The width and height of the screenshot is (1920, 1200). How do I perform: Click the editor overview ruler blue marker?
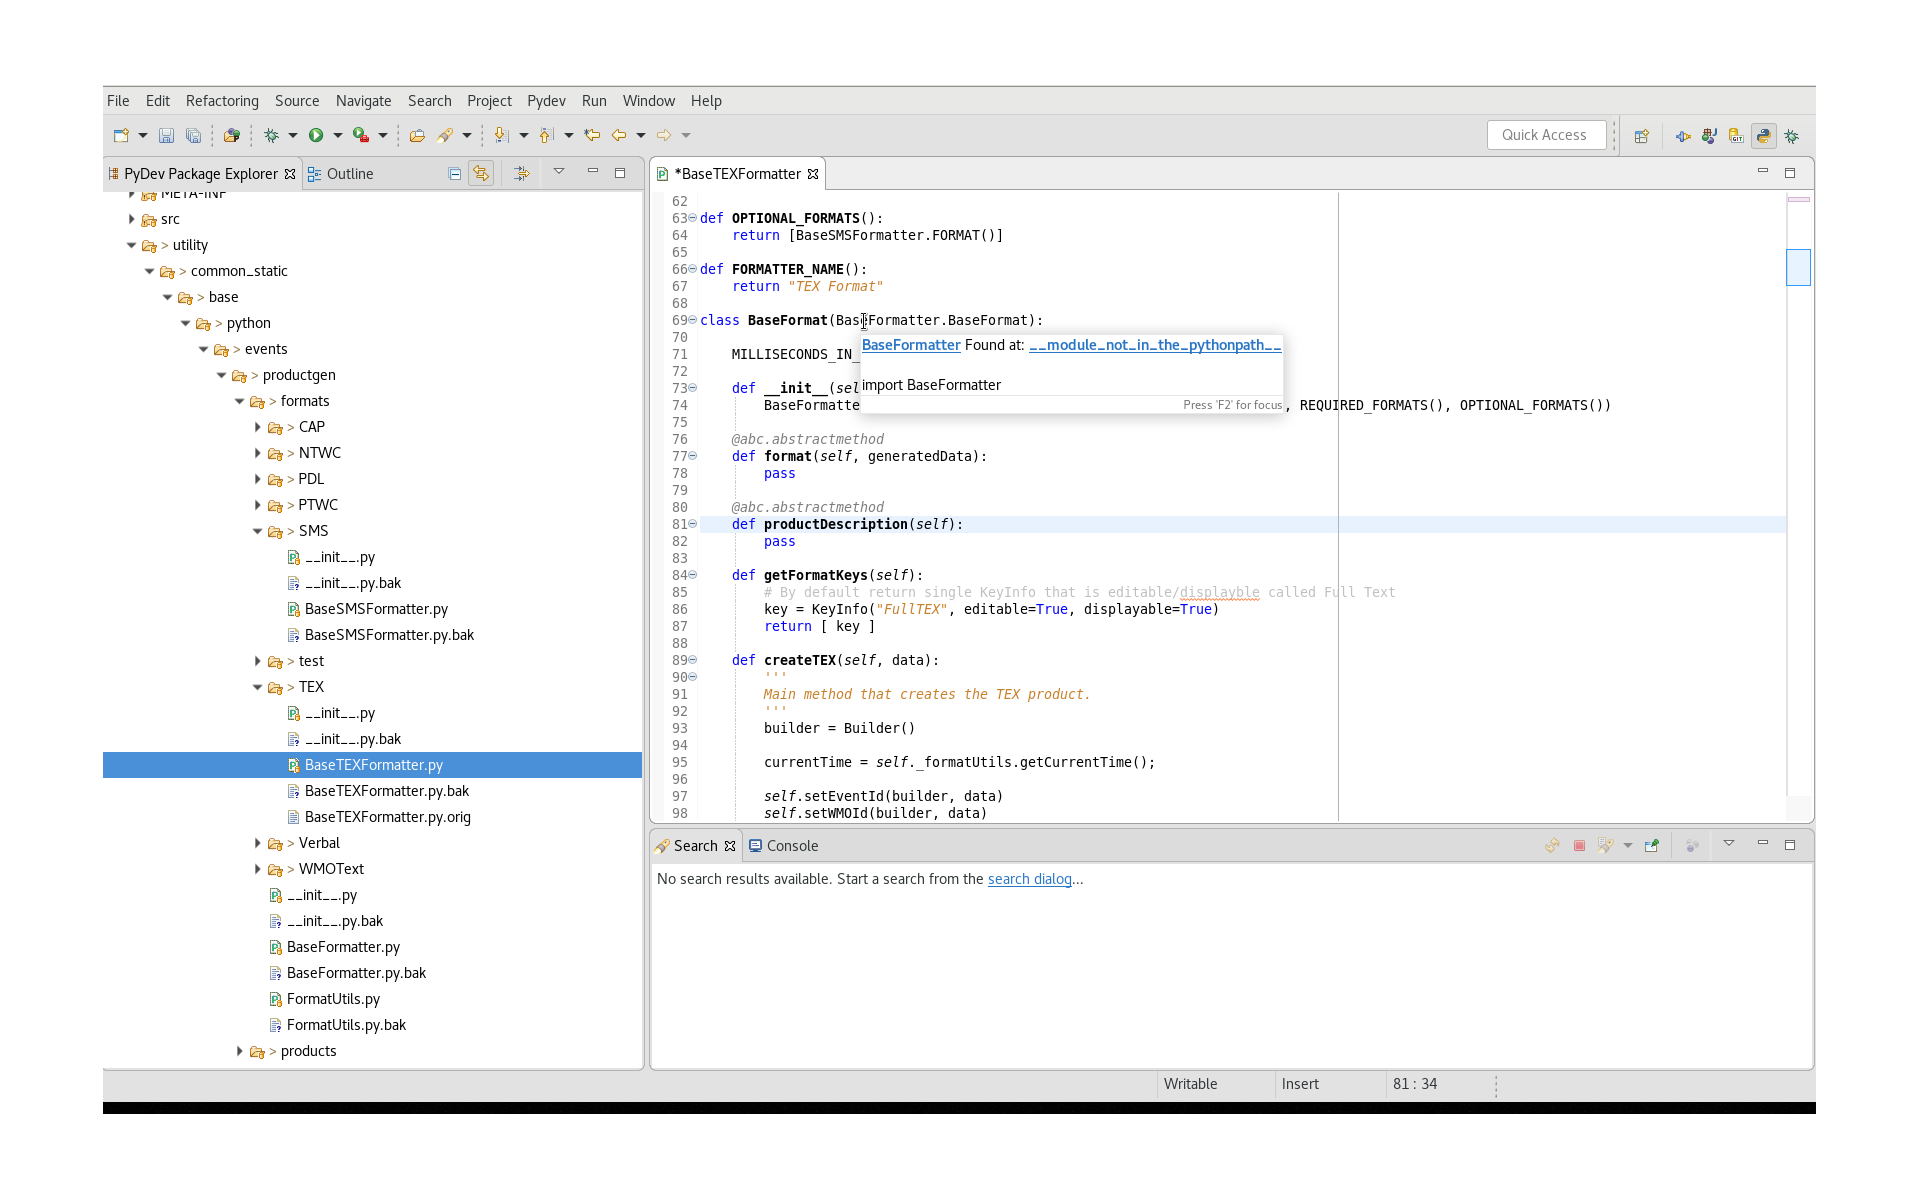tap(1798, 267)
